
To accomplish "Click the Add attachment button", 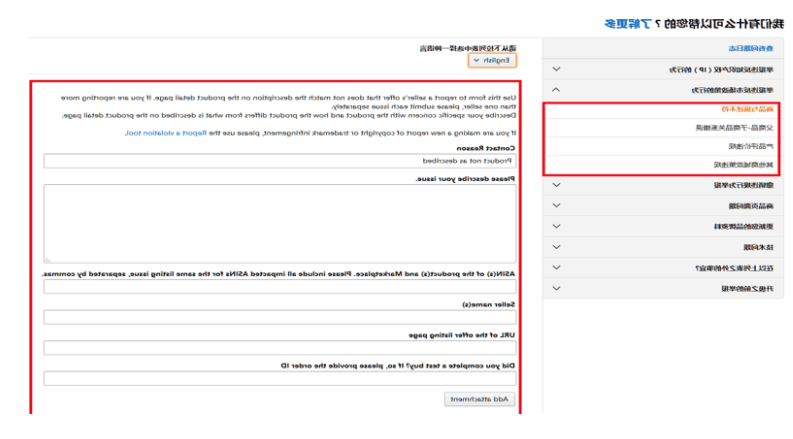I will pyautogui.click(x=479, y=399).
